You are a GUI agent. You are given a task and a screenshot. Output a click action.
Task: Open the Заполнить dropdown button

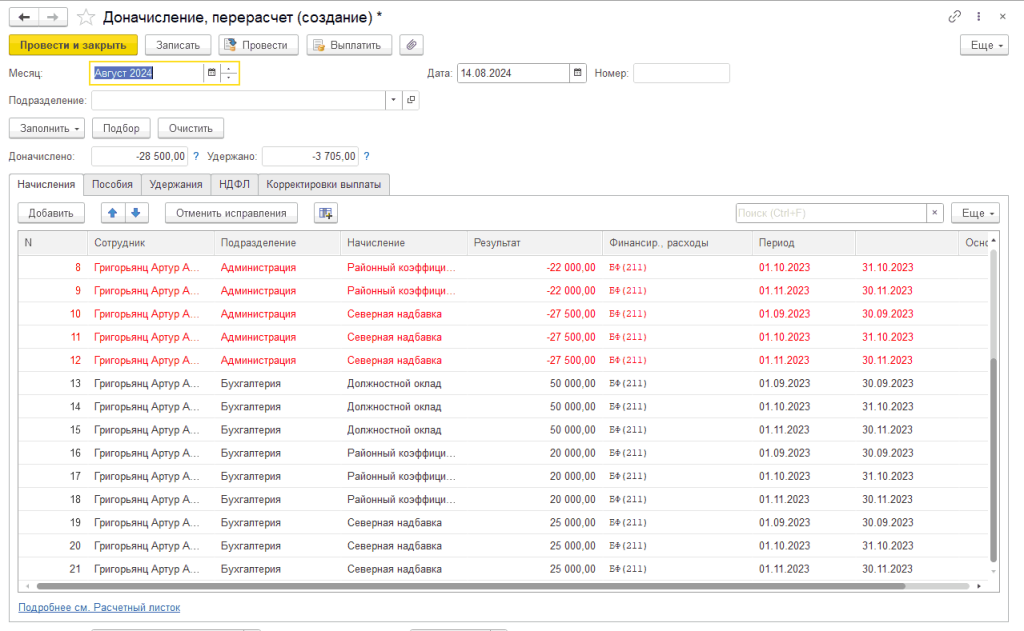(x=46, y=128)
